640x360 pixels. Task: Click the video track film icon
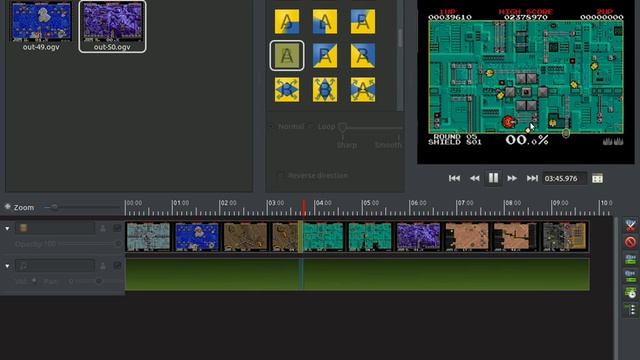pyautogui.click(x=24, y=228)
